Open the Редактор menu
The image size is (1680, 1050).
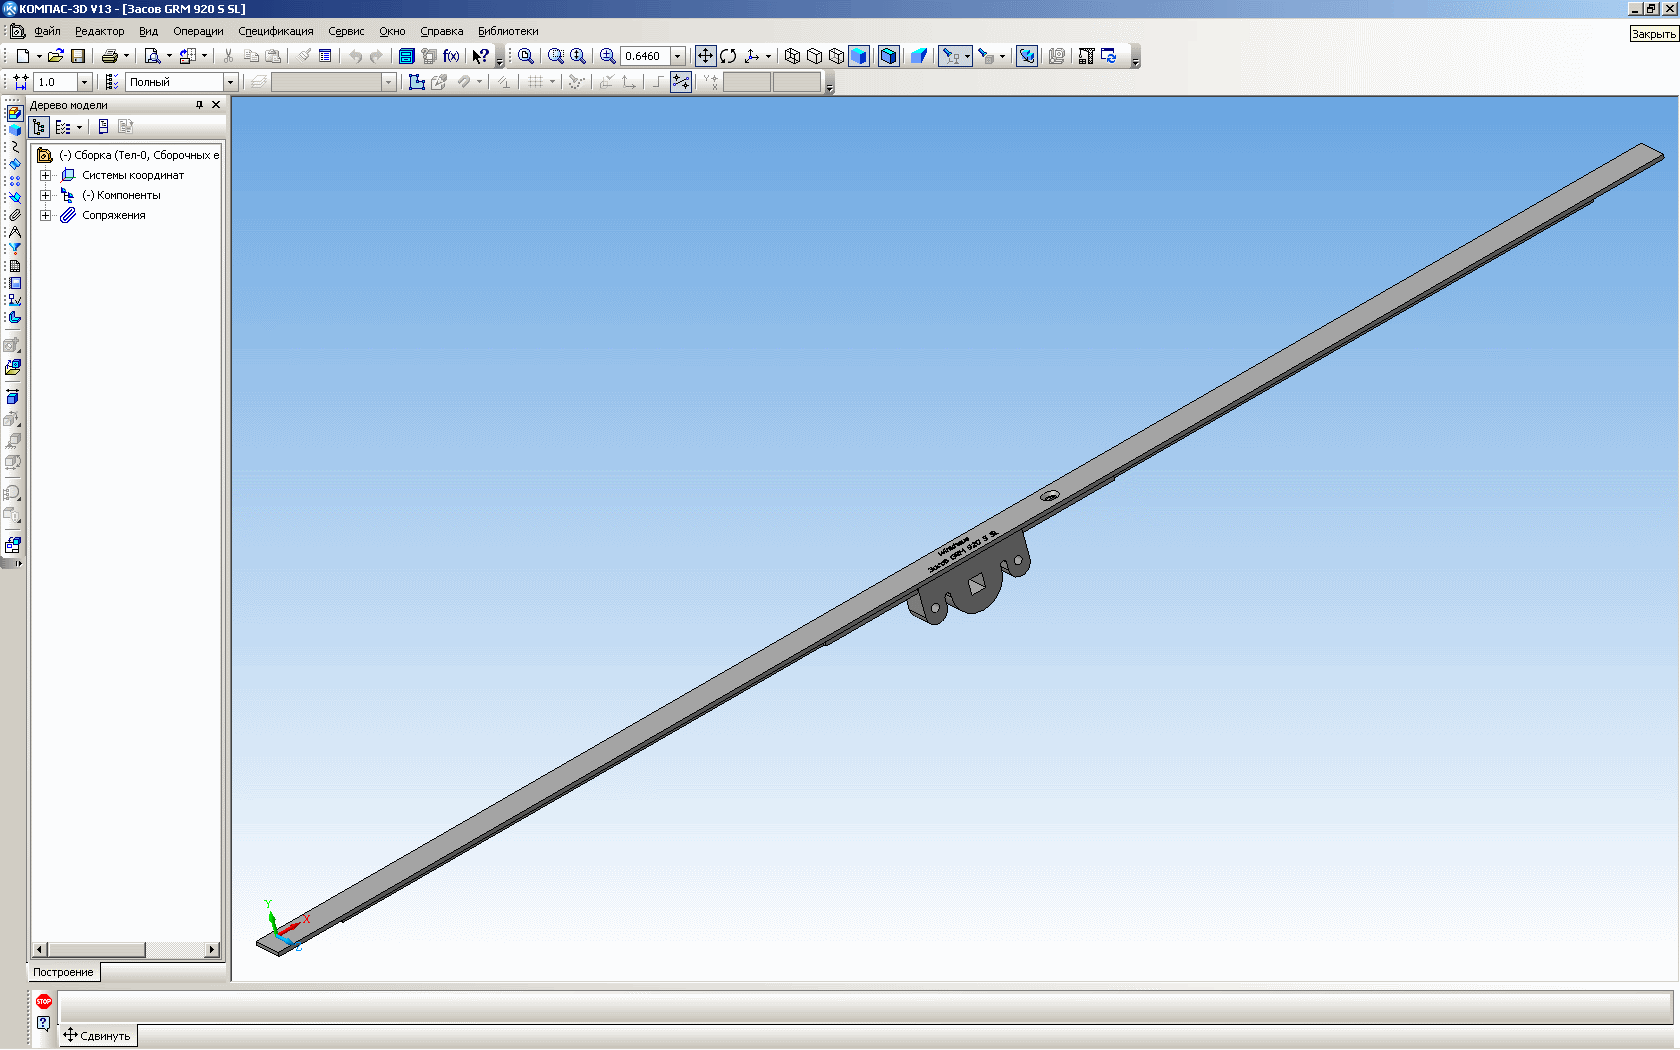[x=99, y=31]
